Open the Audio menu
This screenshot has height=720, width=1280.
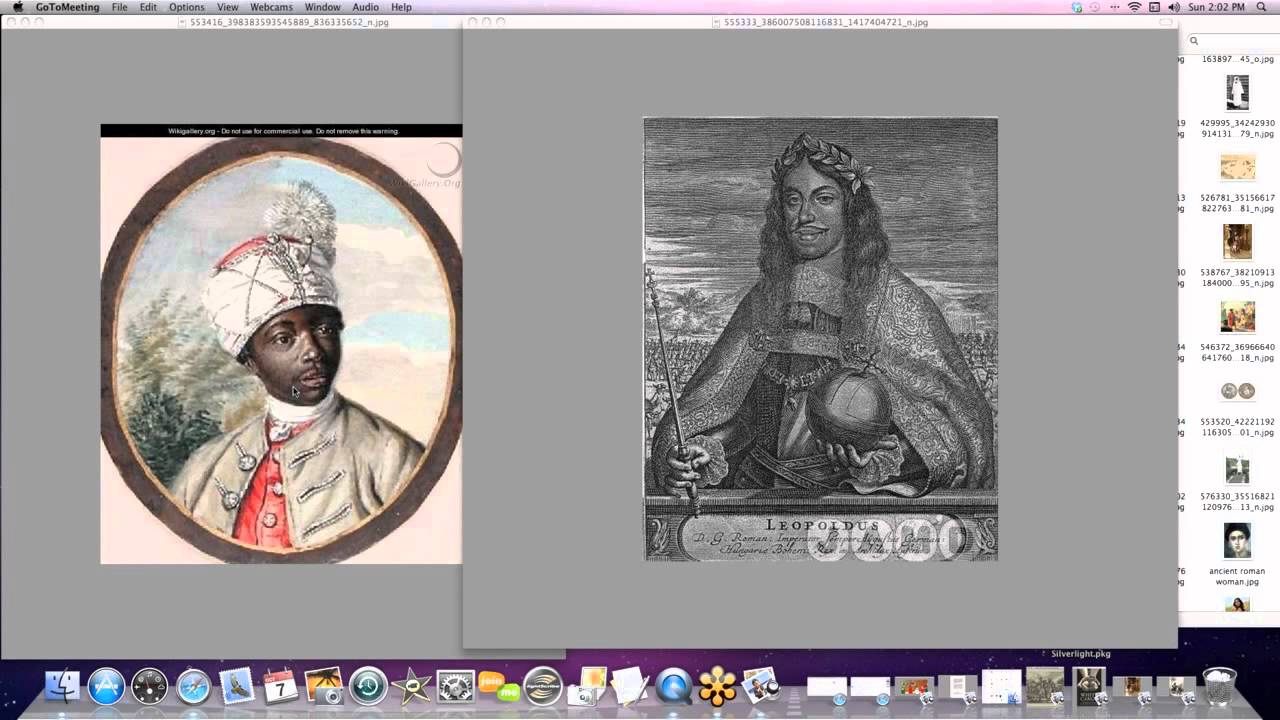(x=366, y=7)
